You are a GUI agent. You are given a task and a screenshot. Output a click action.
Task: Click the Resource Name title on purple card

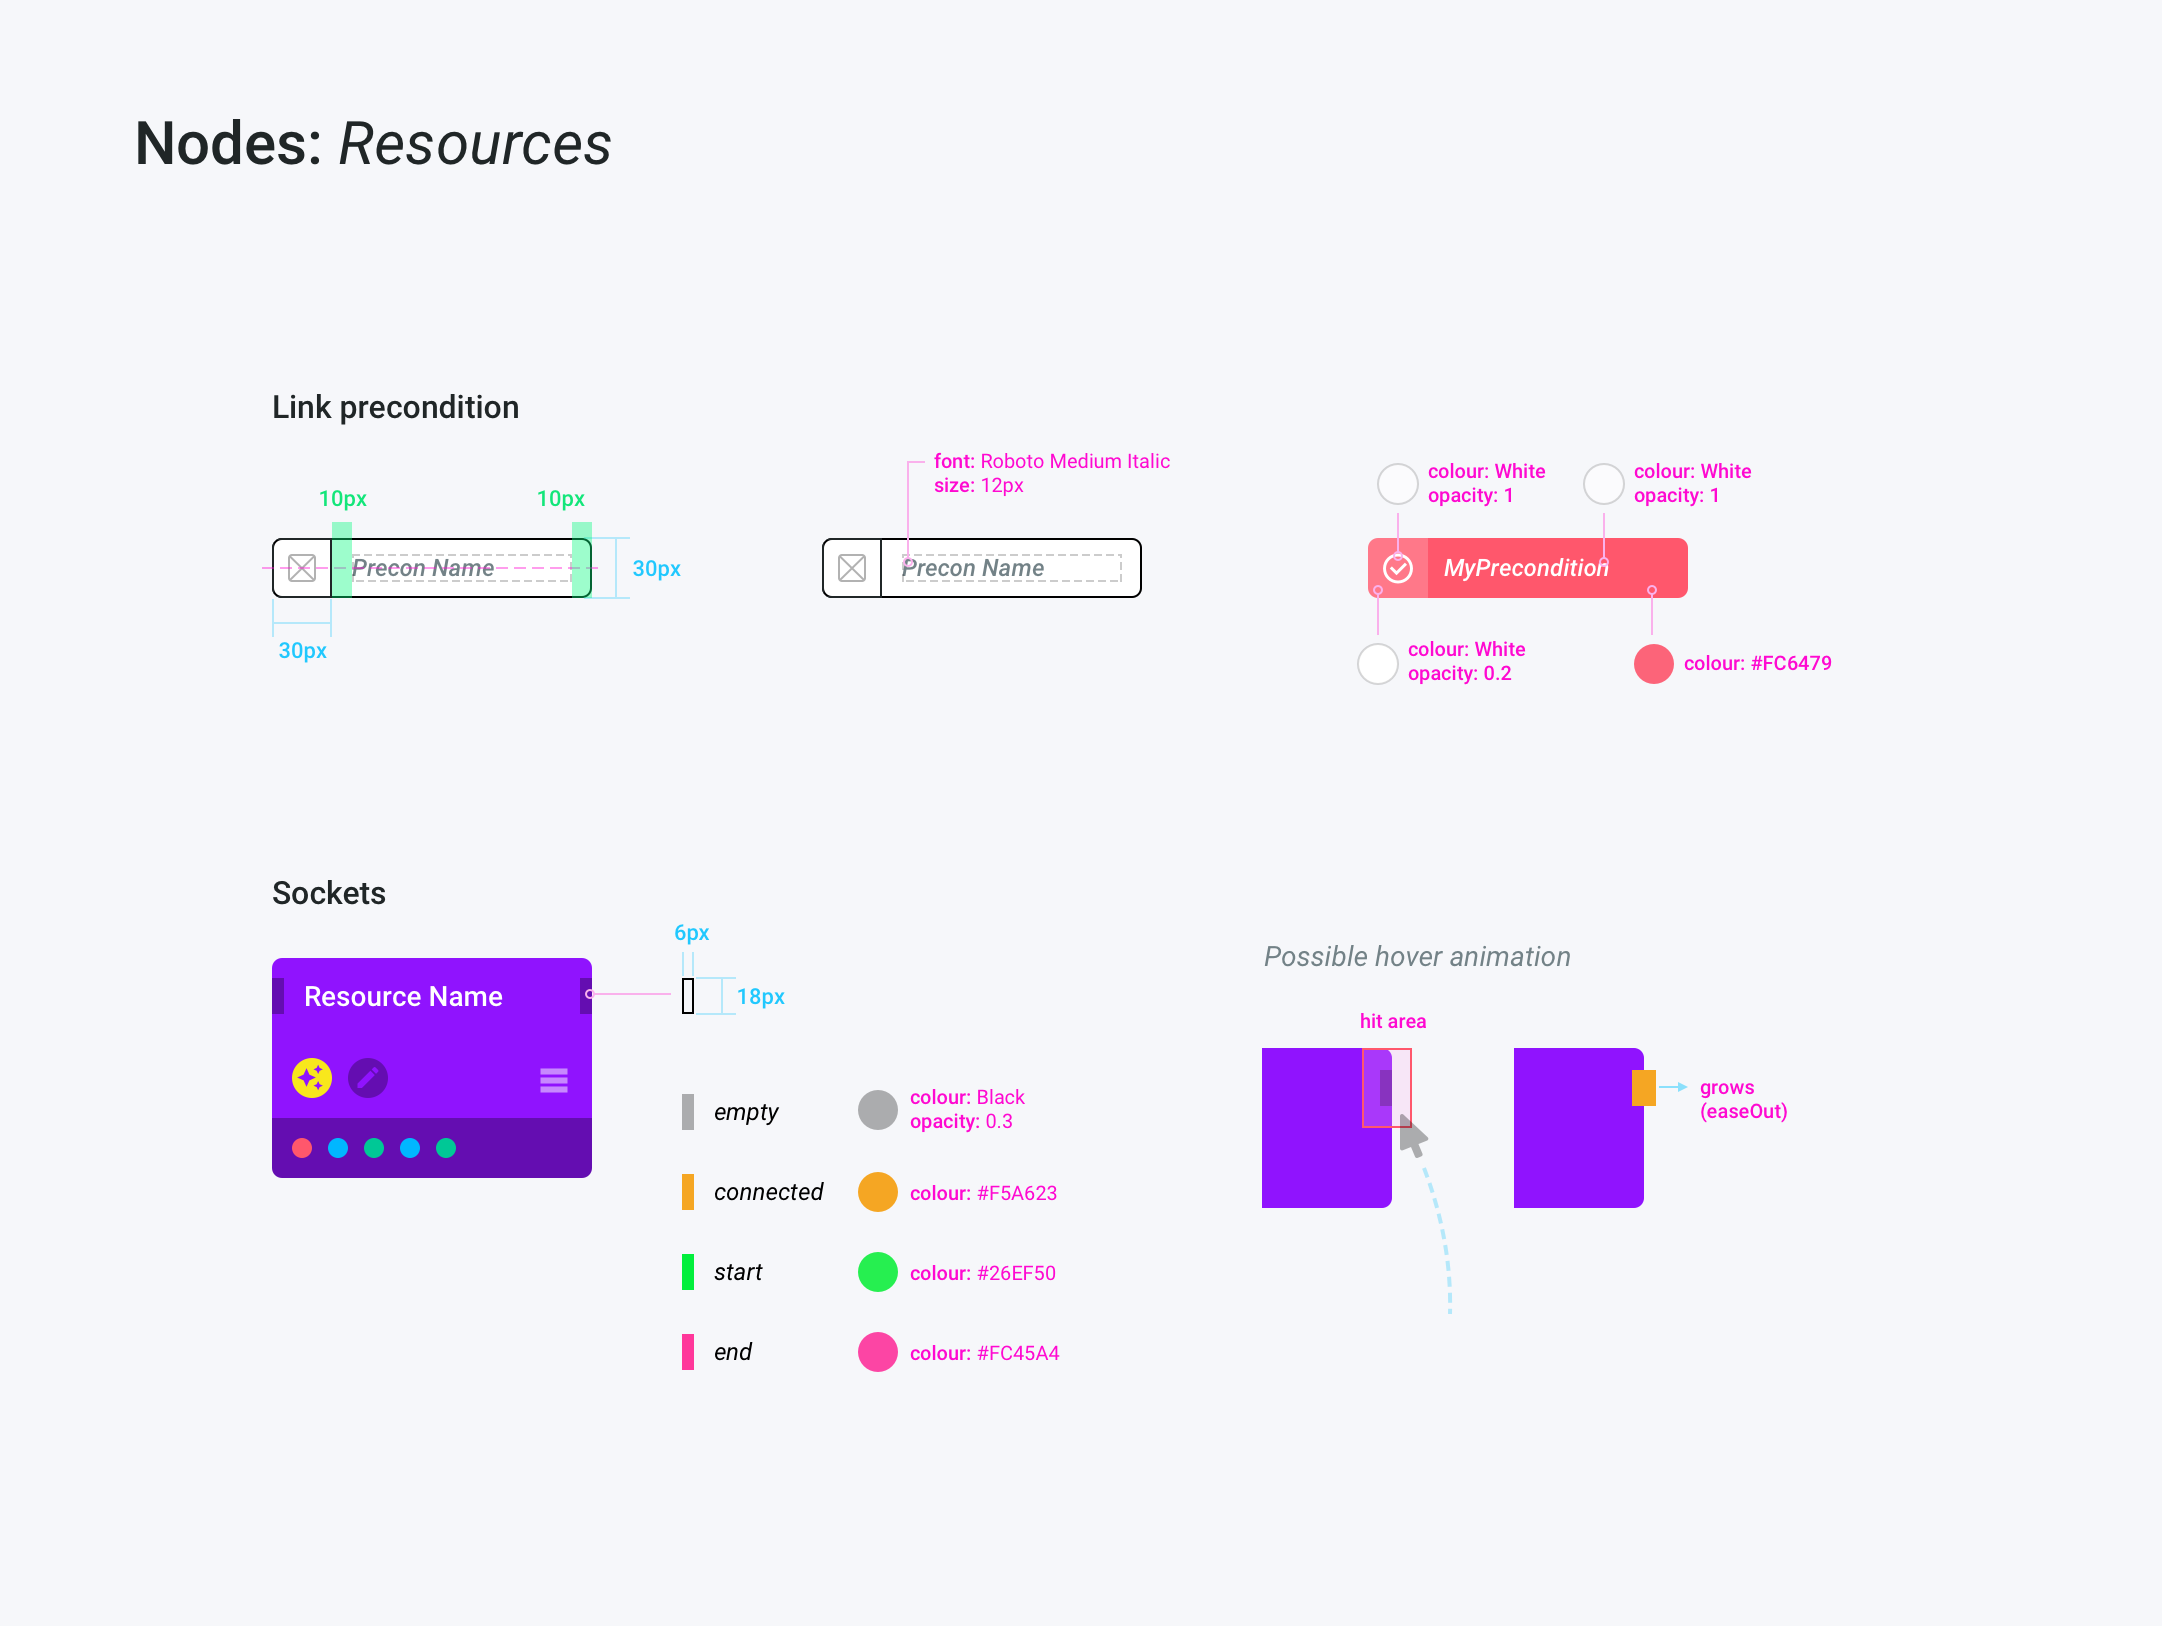click(403, 996)
